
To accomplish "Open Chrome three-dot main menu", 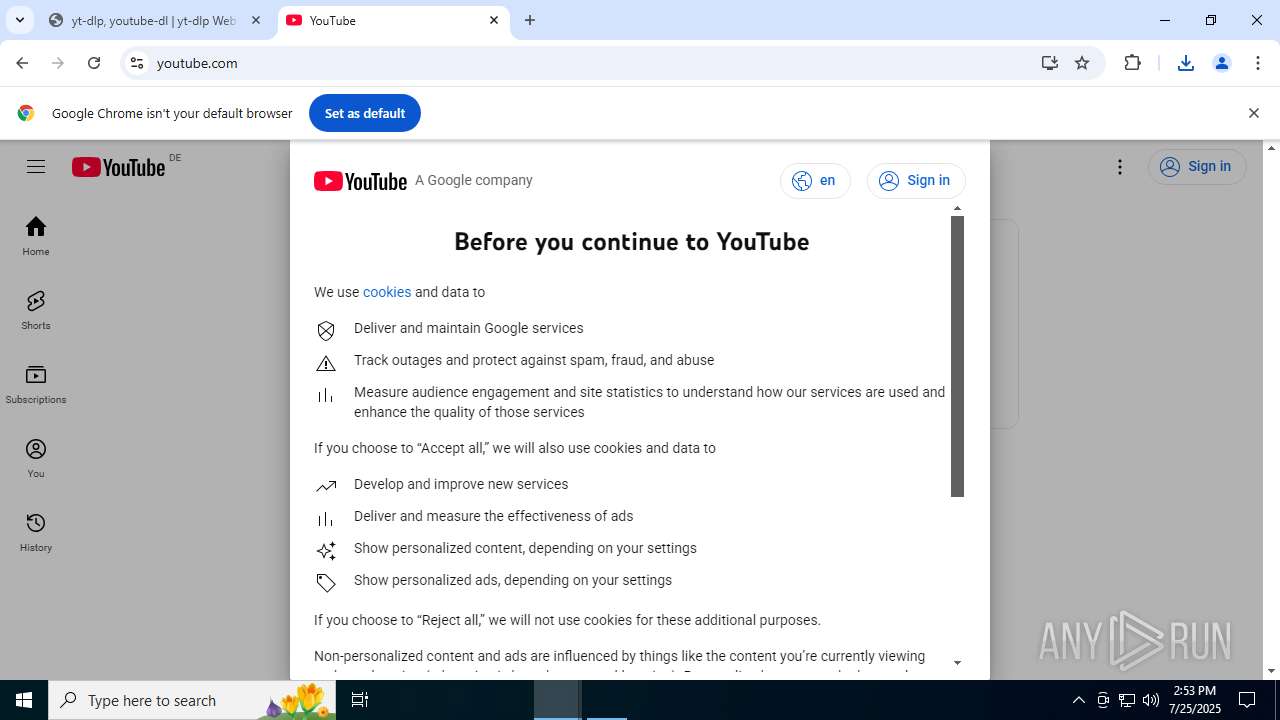I will click(1257, 63).
